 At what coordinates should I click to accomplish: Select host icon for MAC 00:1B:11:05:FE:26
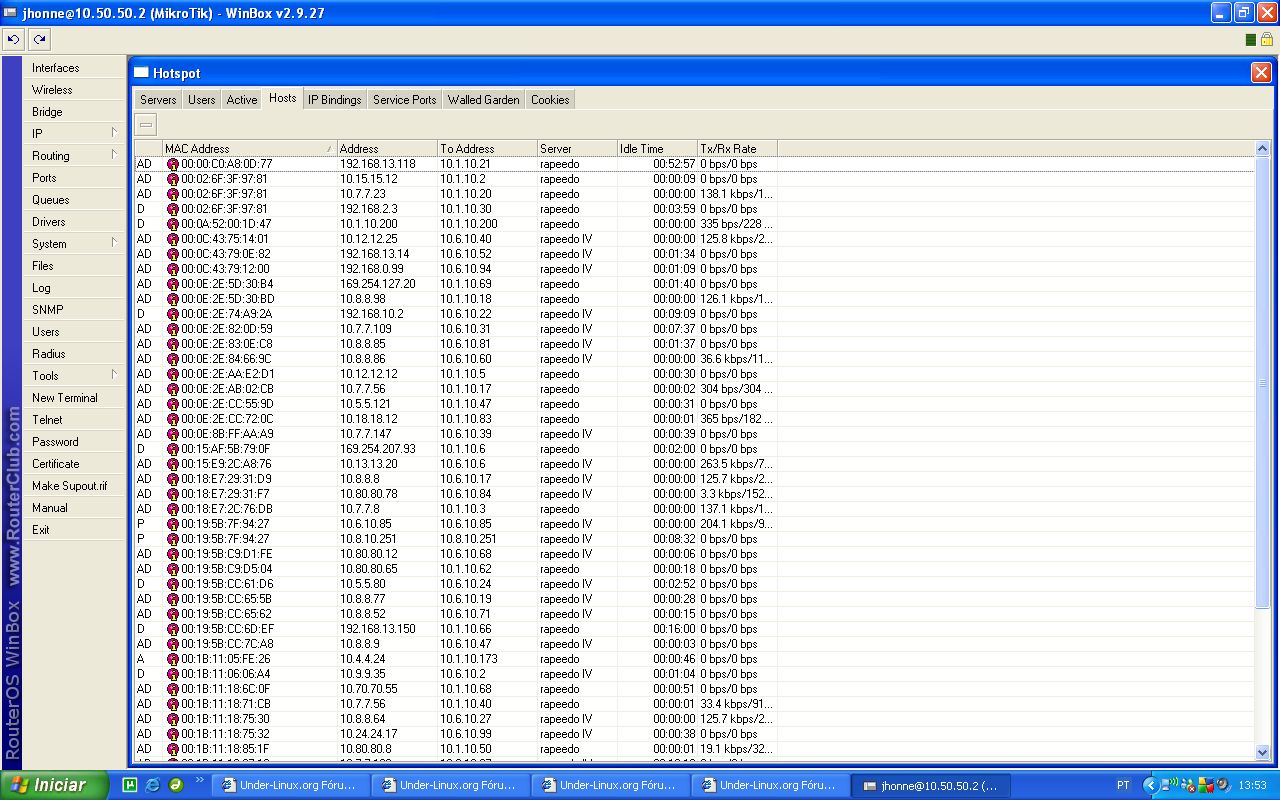pyautogui.click(x=173, y=659)
